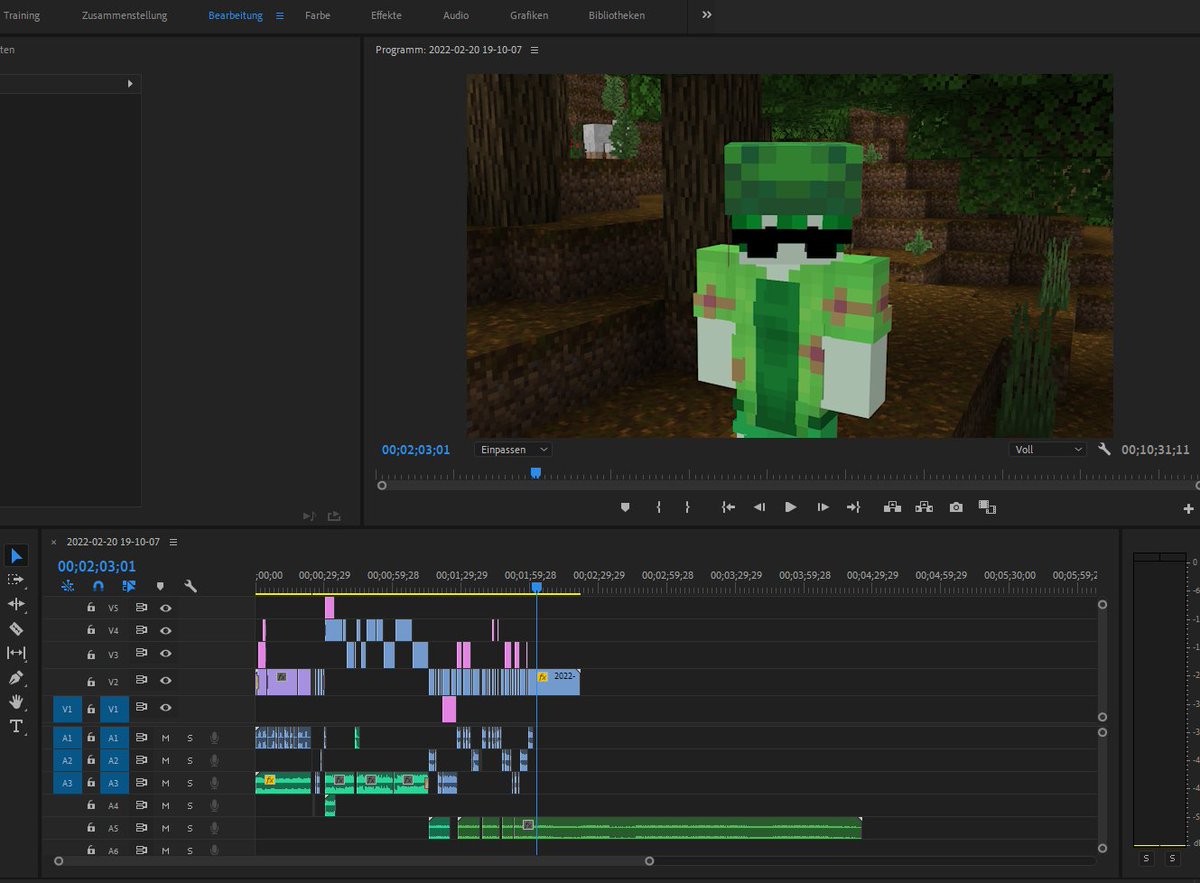1200x883 pixels.
Task: Toggle nest sequence insert mode
Action: click(x=68, y=587)
